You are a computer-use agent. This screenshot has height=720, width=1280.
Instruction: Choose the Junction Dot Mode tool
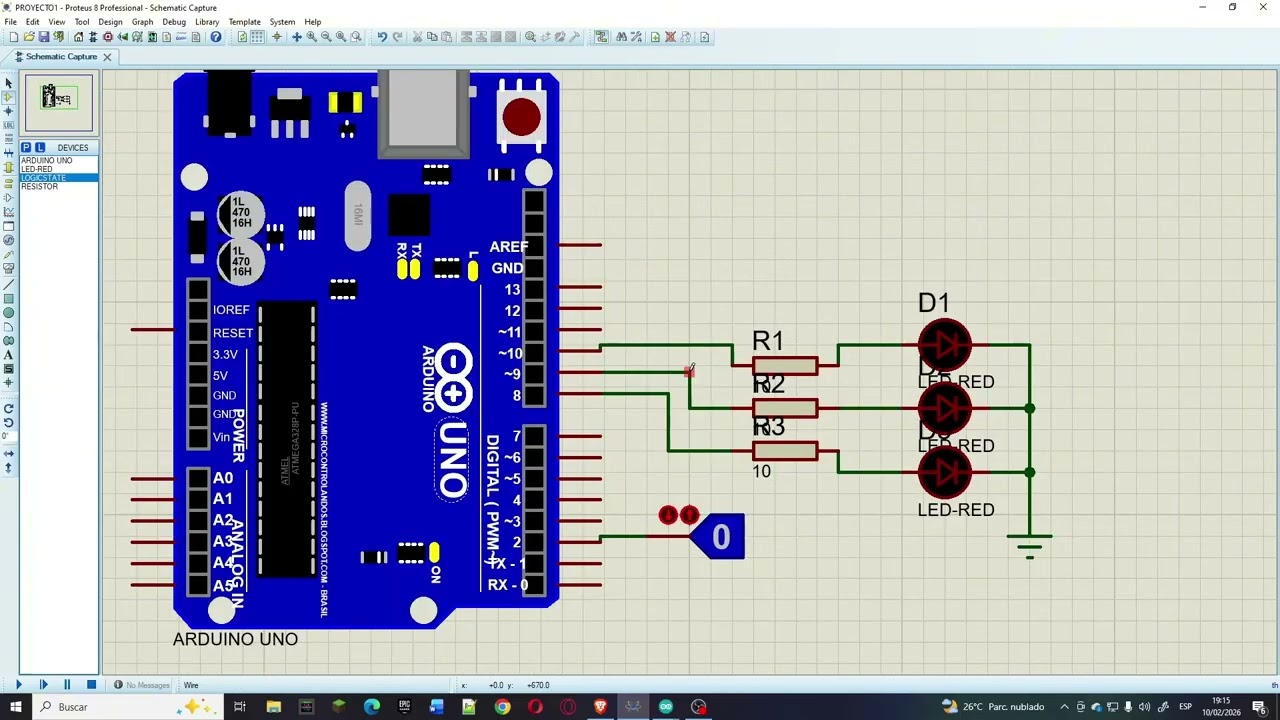(x=8, y=111)
